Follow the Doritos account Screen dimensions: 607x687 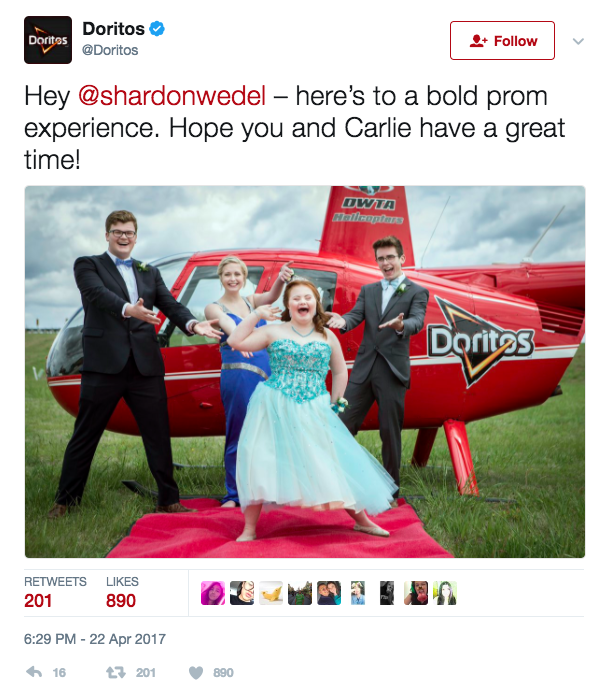coord(502,40)
